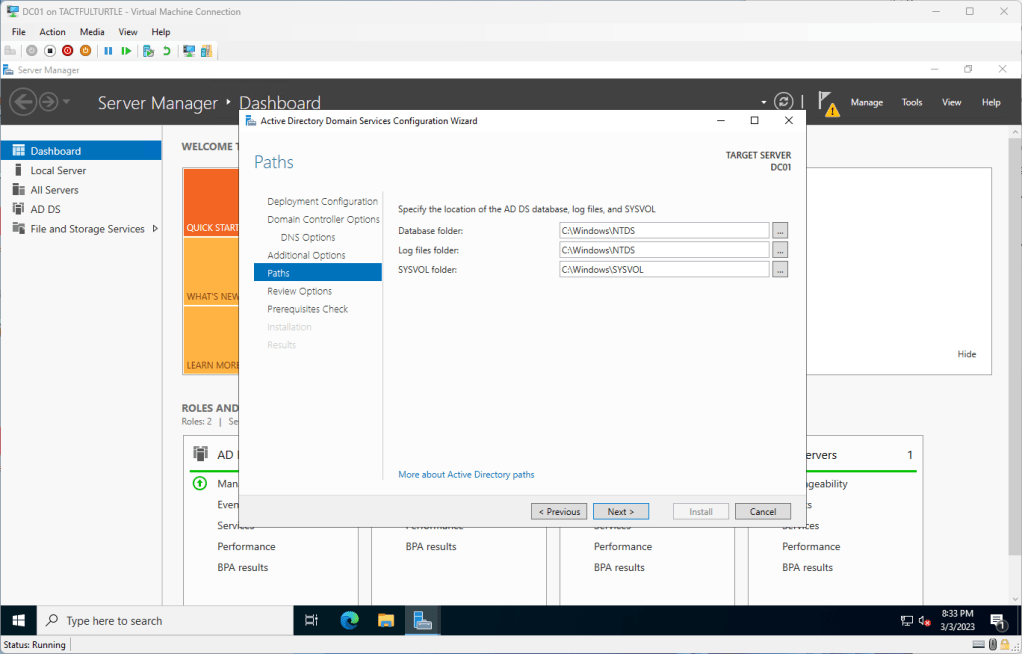Open the Tools menu in Server Manager
Screen dimensions: 1022x654
pyautogui.click(x=912, y=102)
